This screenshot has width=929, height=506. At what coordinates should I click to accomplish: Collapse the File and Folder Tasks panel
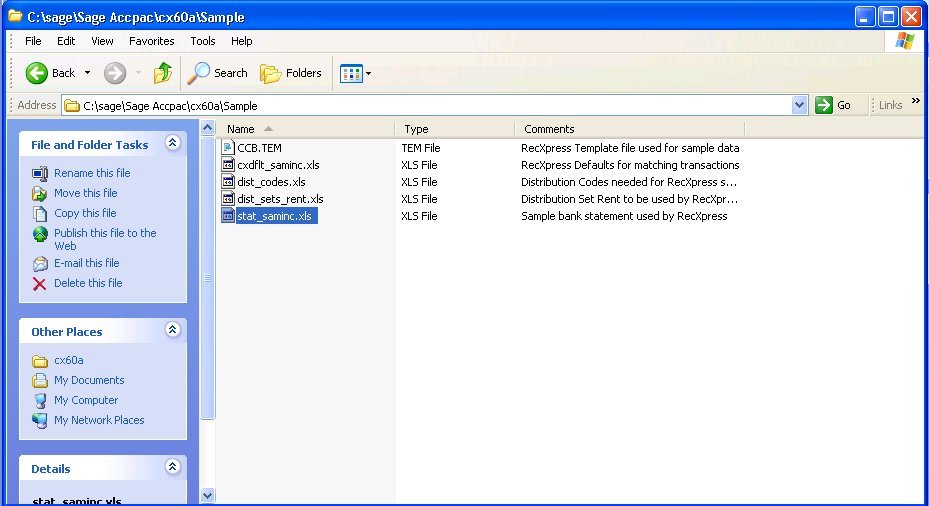click(172, 144)
